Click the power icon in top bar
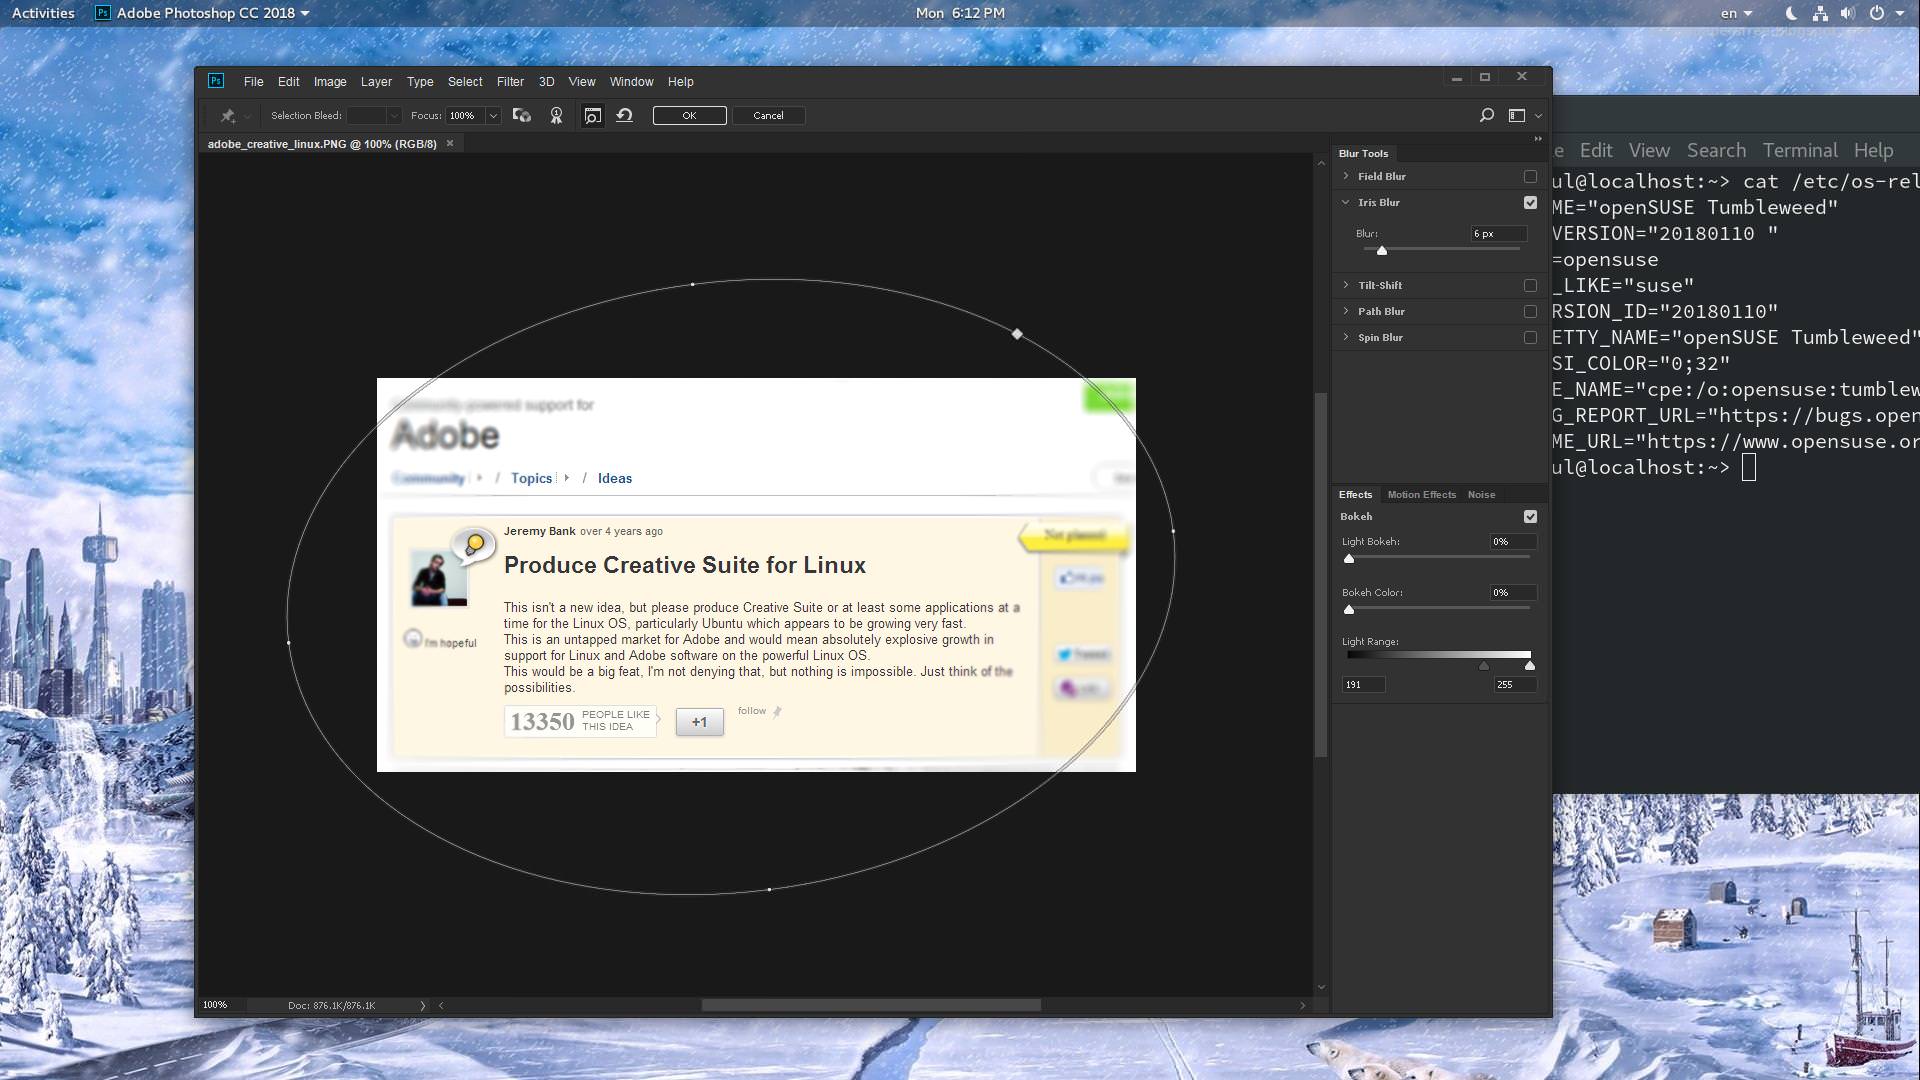The height and width of the screenshot is (1080, 1920). [1877, 13]
